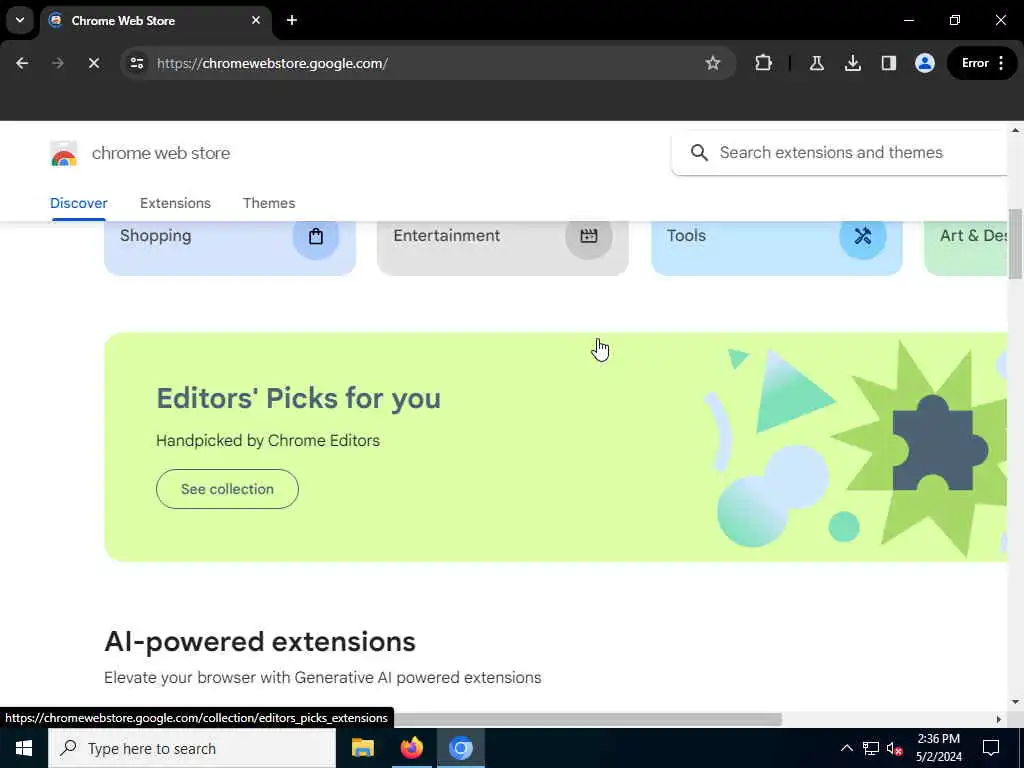Click the vertical scrollbar thumb
Screen dimensions: 1024x768
[x=1015, y=244]
